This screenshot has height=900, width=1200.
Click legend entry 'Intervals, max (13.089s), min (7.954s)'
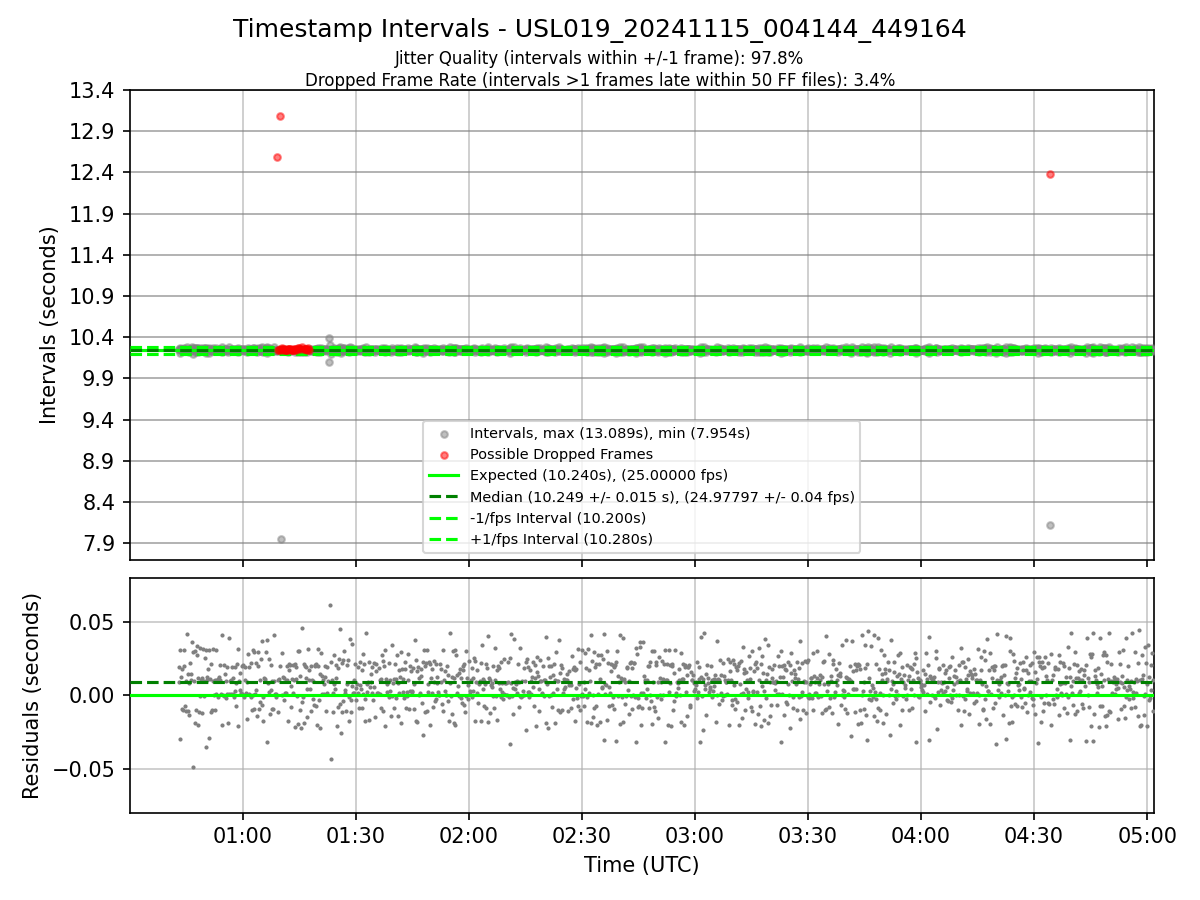pos(610,433)
